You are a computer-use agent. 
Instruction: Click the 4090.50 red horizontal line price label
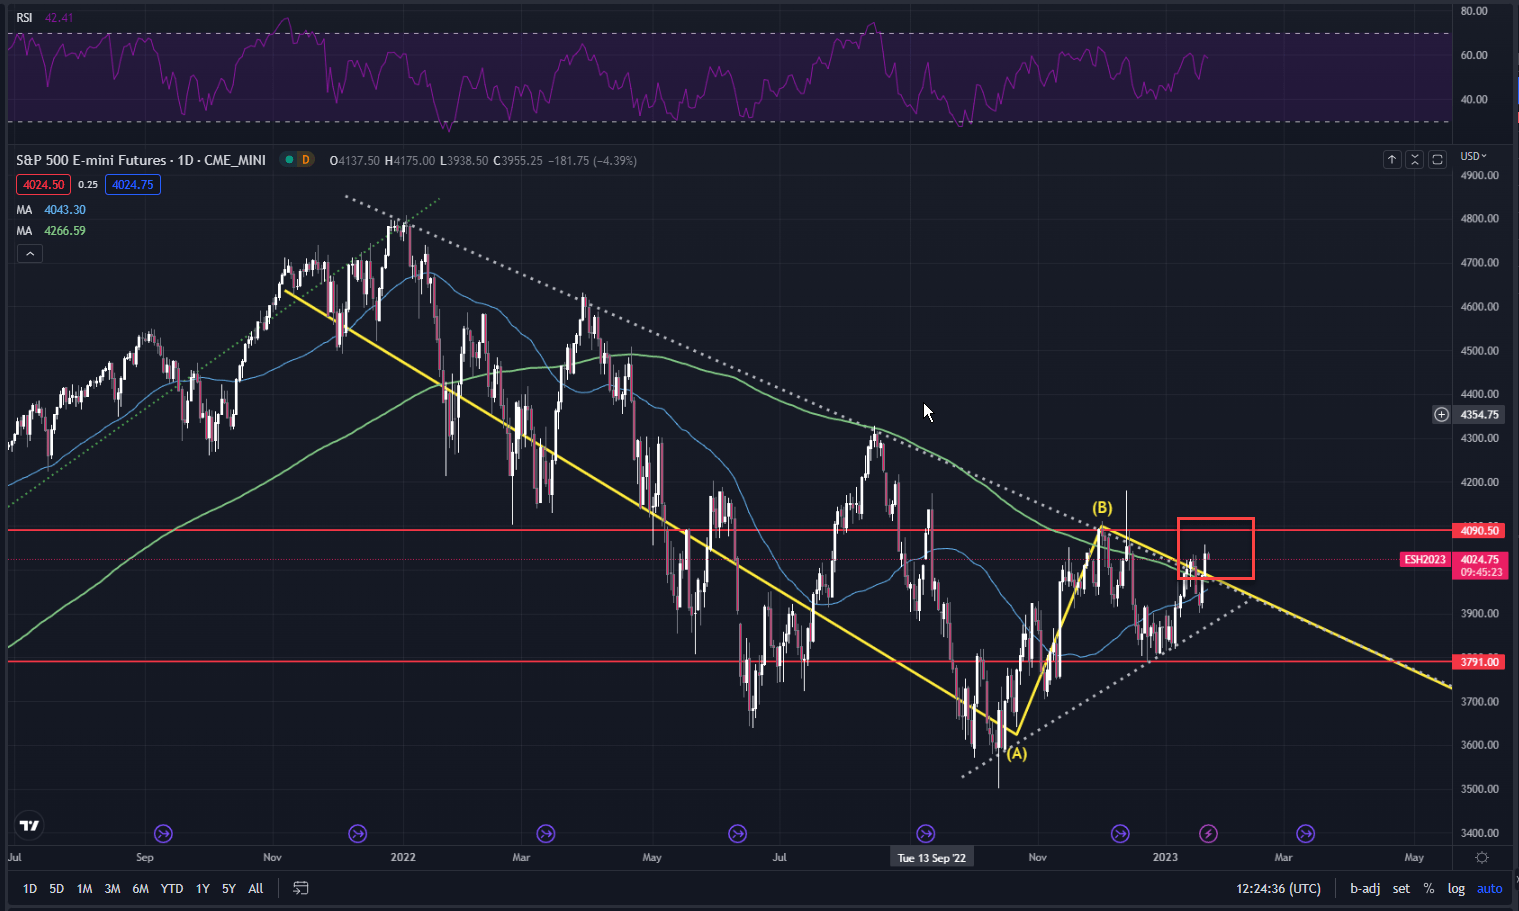pyautogui.click(x=1479, y=530)
